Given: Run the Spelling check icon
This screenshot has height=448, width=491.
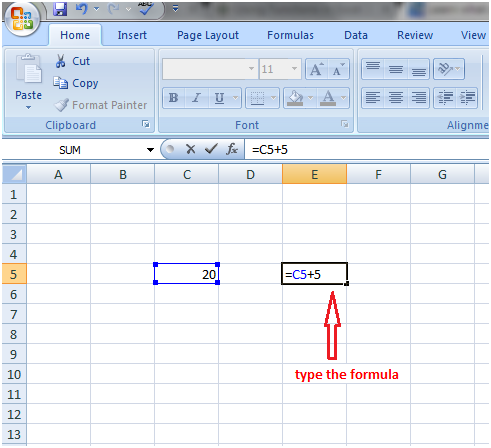Looking at the screenshot, I should [x=146, y=8].
